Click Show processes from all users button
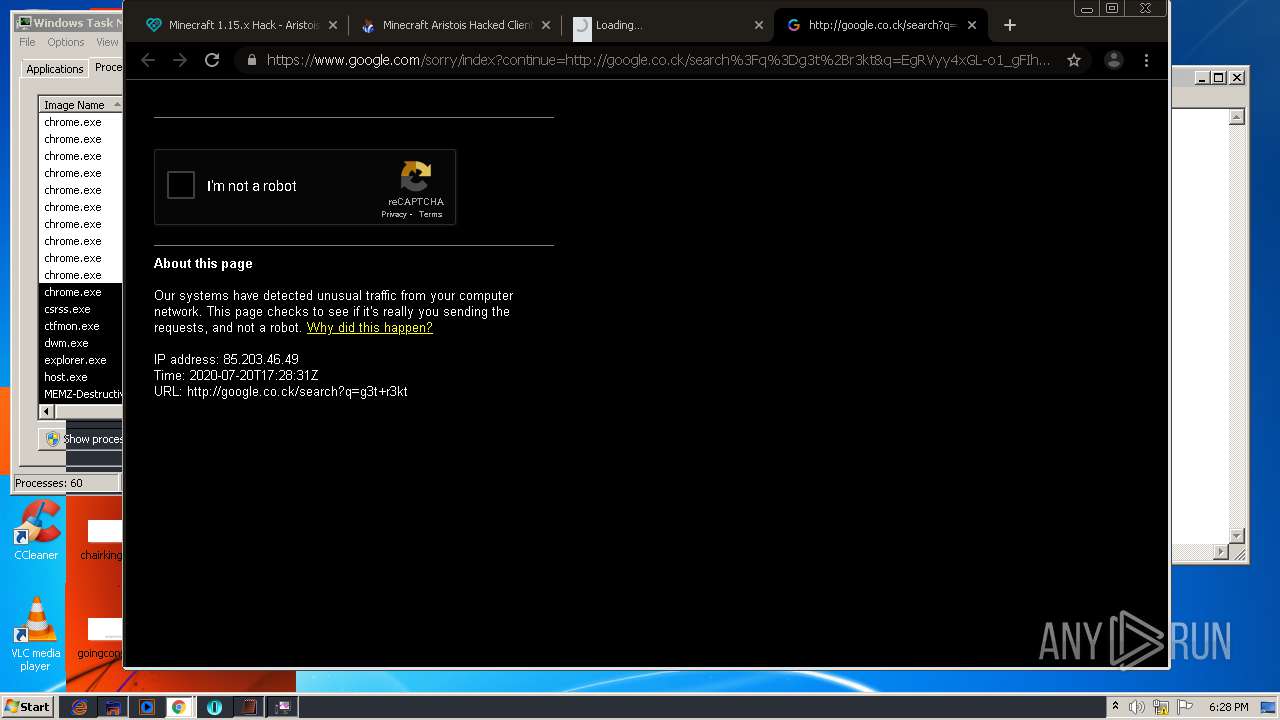Image resolution: width=1280 pixels, height=720 pixels. [81, 439]
